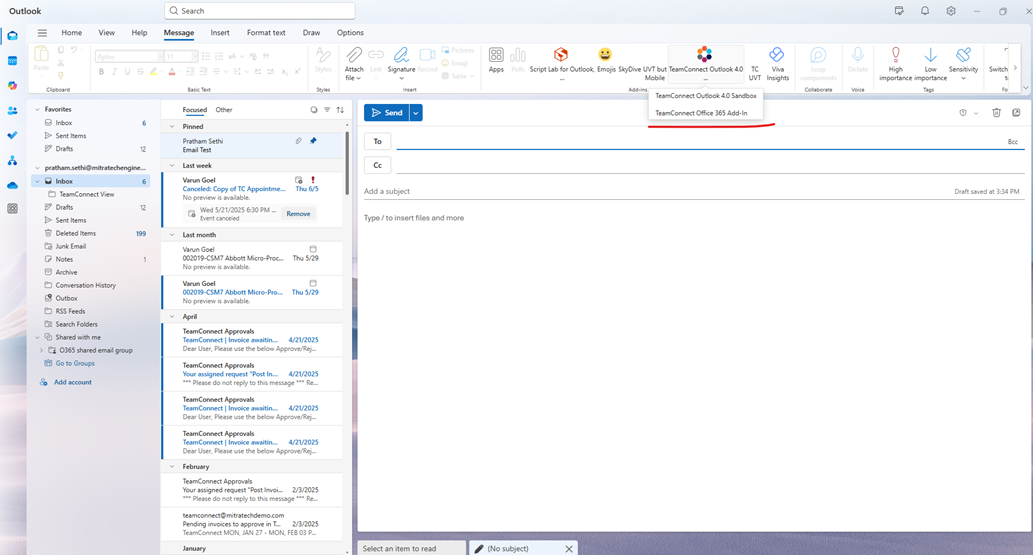This screenshot has width=1033, height=555.
Task: Mark message as Low importance
Action: [930, 63]
